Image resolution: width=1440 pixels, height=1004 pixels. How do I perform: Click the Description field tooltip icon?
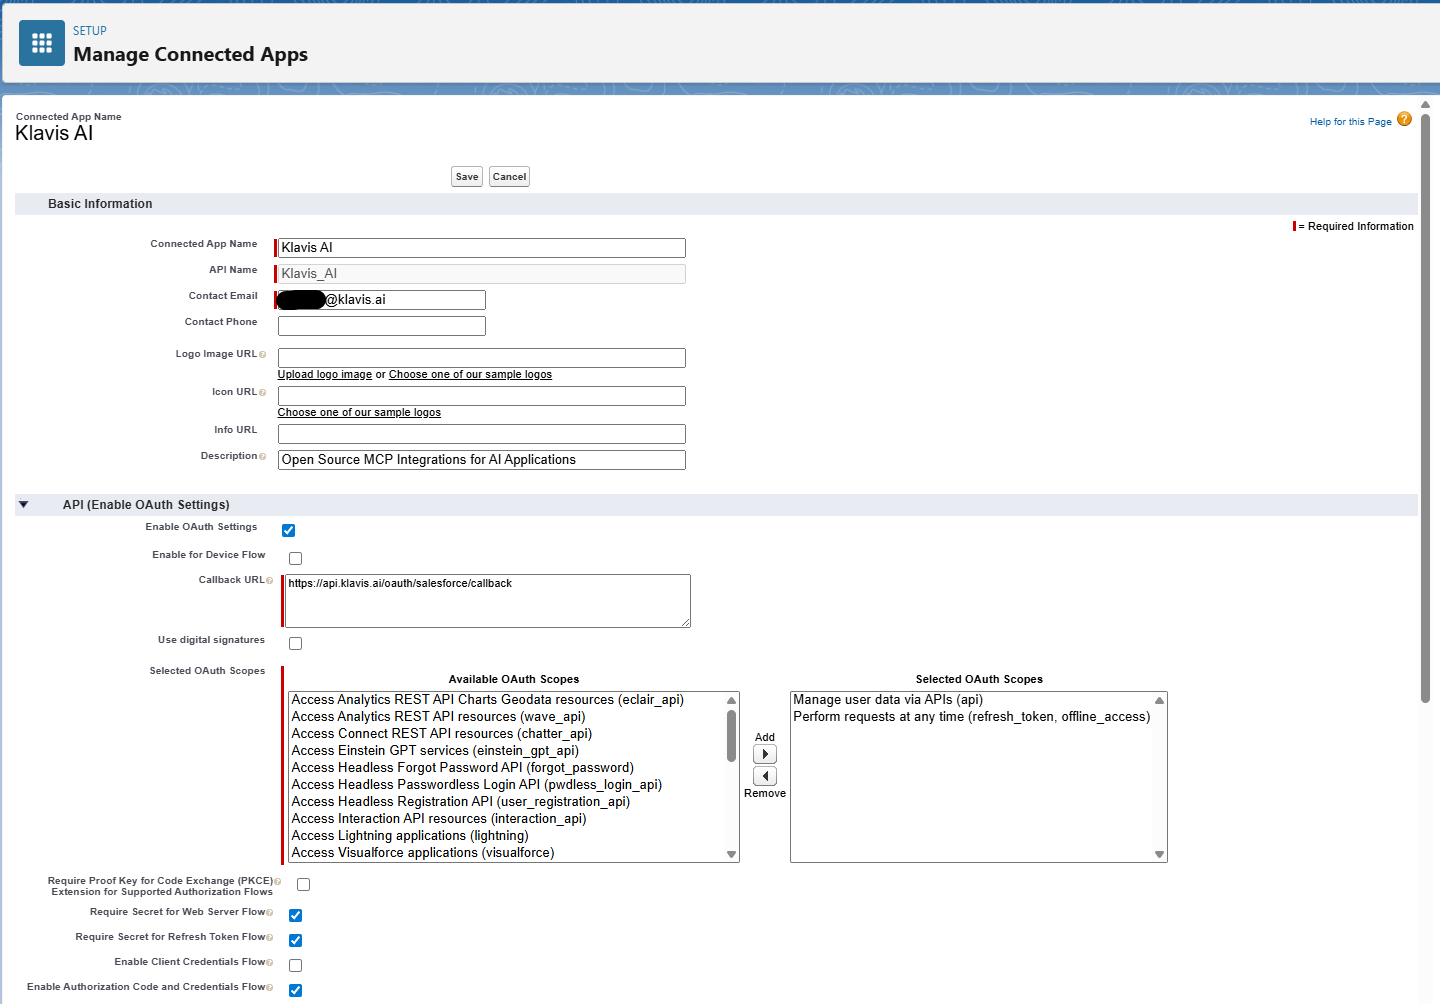pyautogui.click(x=264, y=456)
